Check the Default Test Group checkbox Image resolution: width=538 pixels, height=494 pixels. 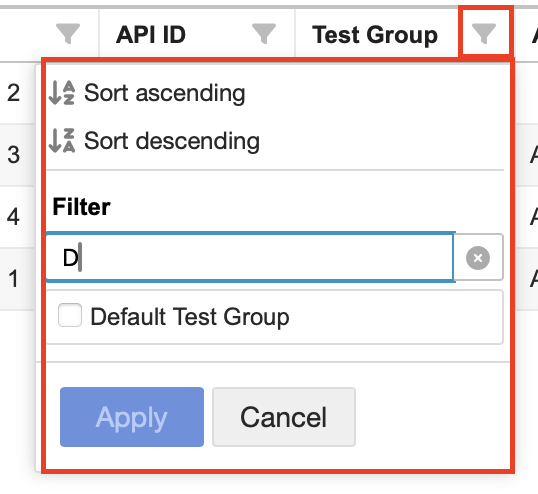tap(70, 315)
